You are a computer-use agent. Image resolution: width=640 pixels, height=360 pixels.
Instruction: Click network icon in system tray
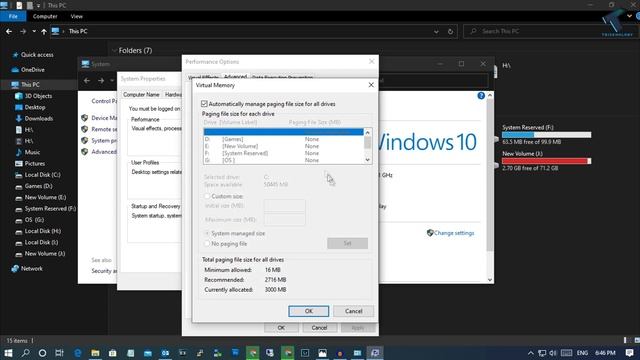coord(542,353)
